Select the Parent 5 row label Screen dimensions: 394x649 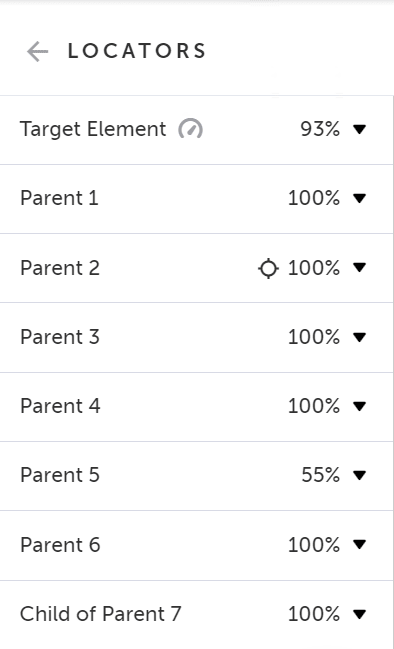tap(60, 475)
